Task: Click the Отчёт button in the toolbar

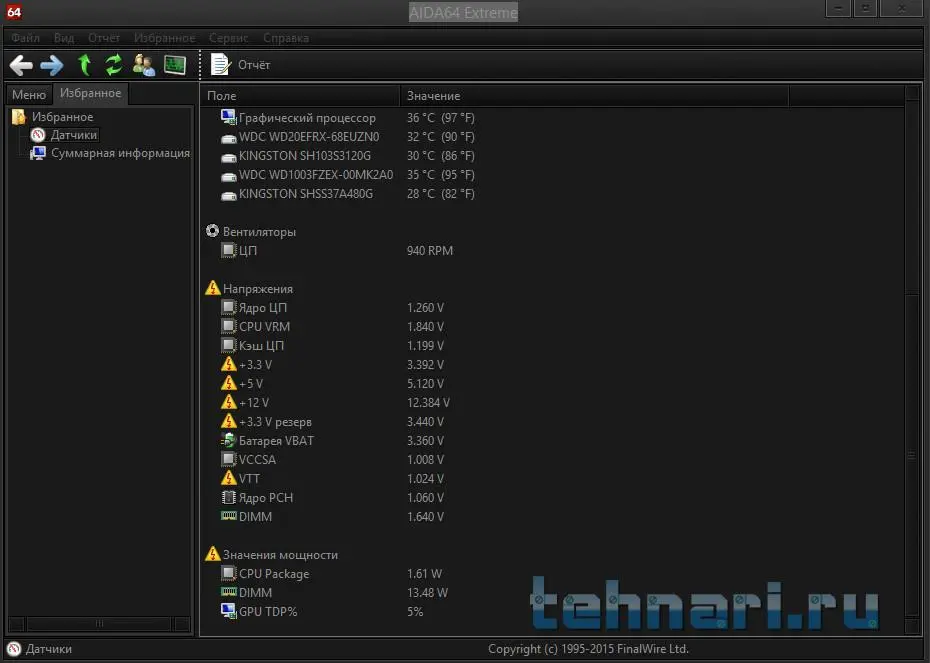Action: pos(241,65)
